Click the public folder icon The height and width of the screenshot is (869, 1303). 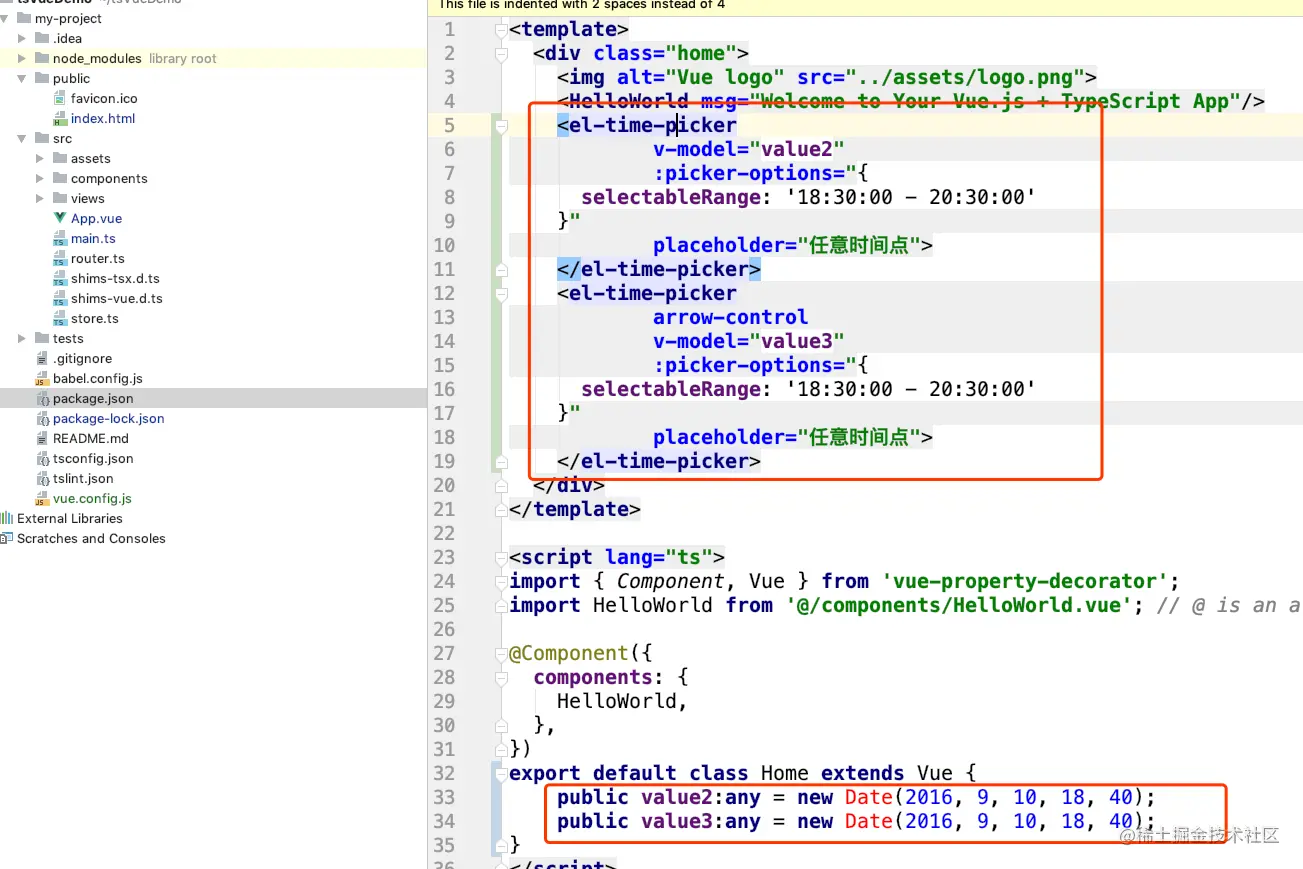pos(42,79)
